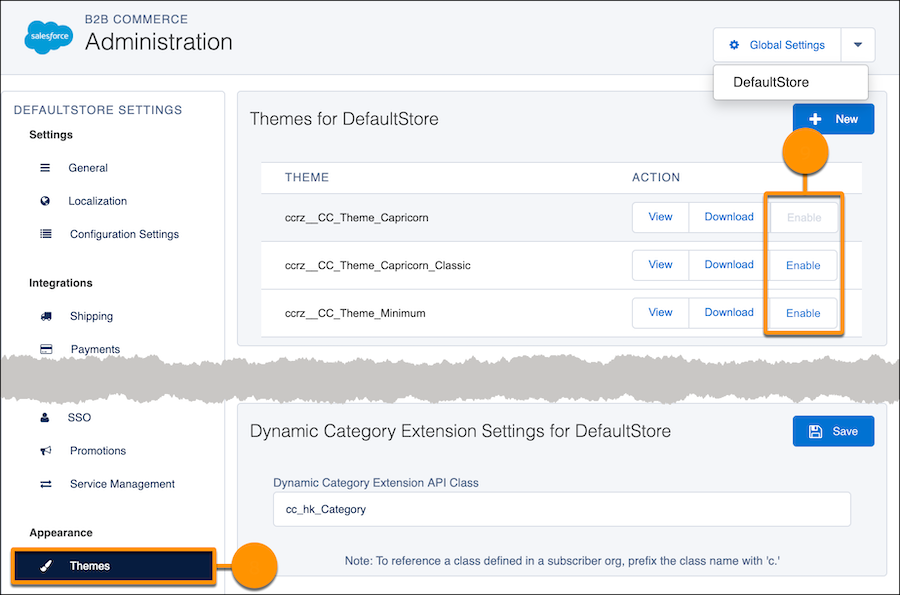Click DEFAULTSTORE SETTINGS sidebar heading
Viewport: 900px width, 595px height.
98,110
